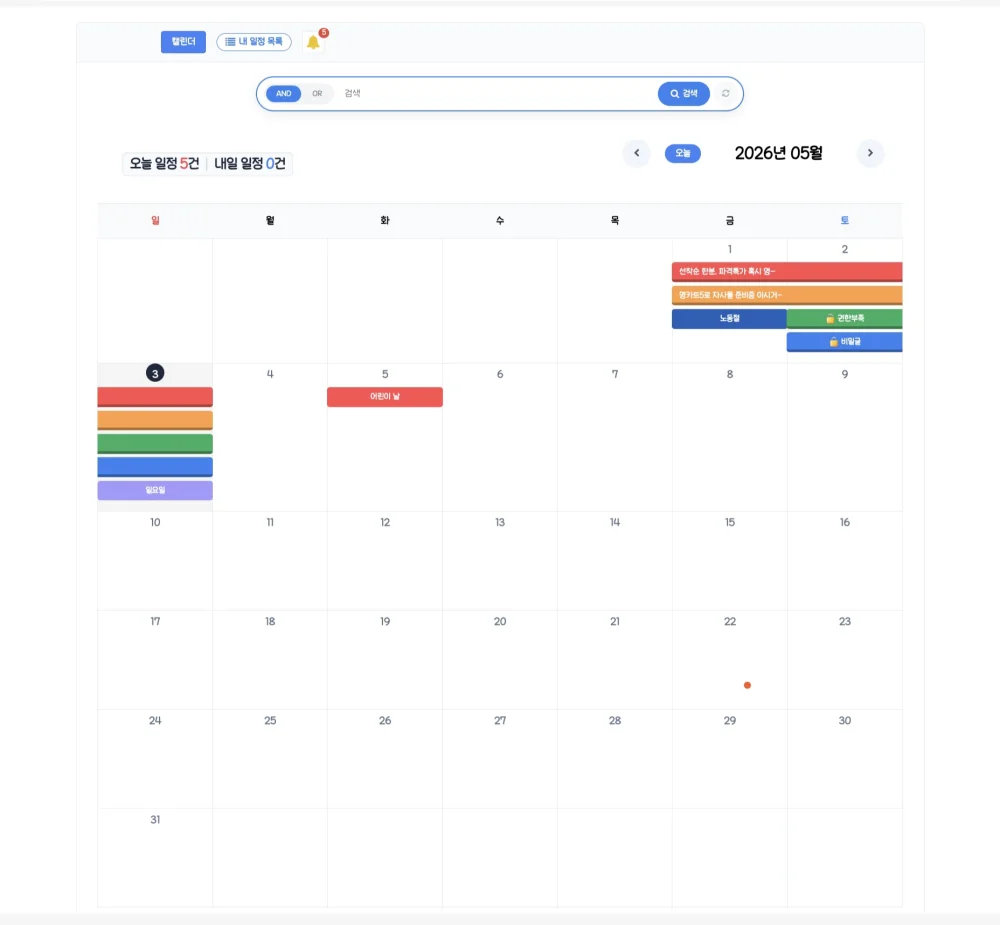Go to the previous month with left chevron
1000x925 pixels.
coord(636,153)
